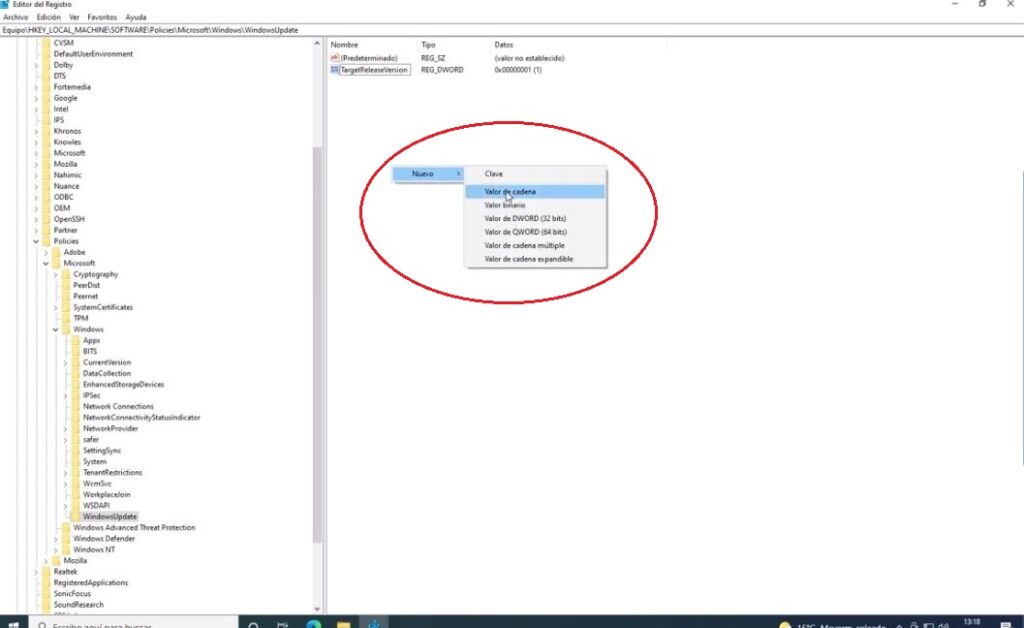Open the Archivo menu
The image size is (1024, 628).
(x=16, y=17)
